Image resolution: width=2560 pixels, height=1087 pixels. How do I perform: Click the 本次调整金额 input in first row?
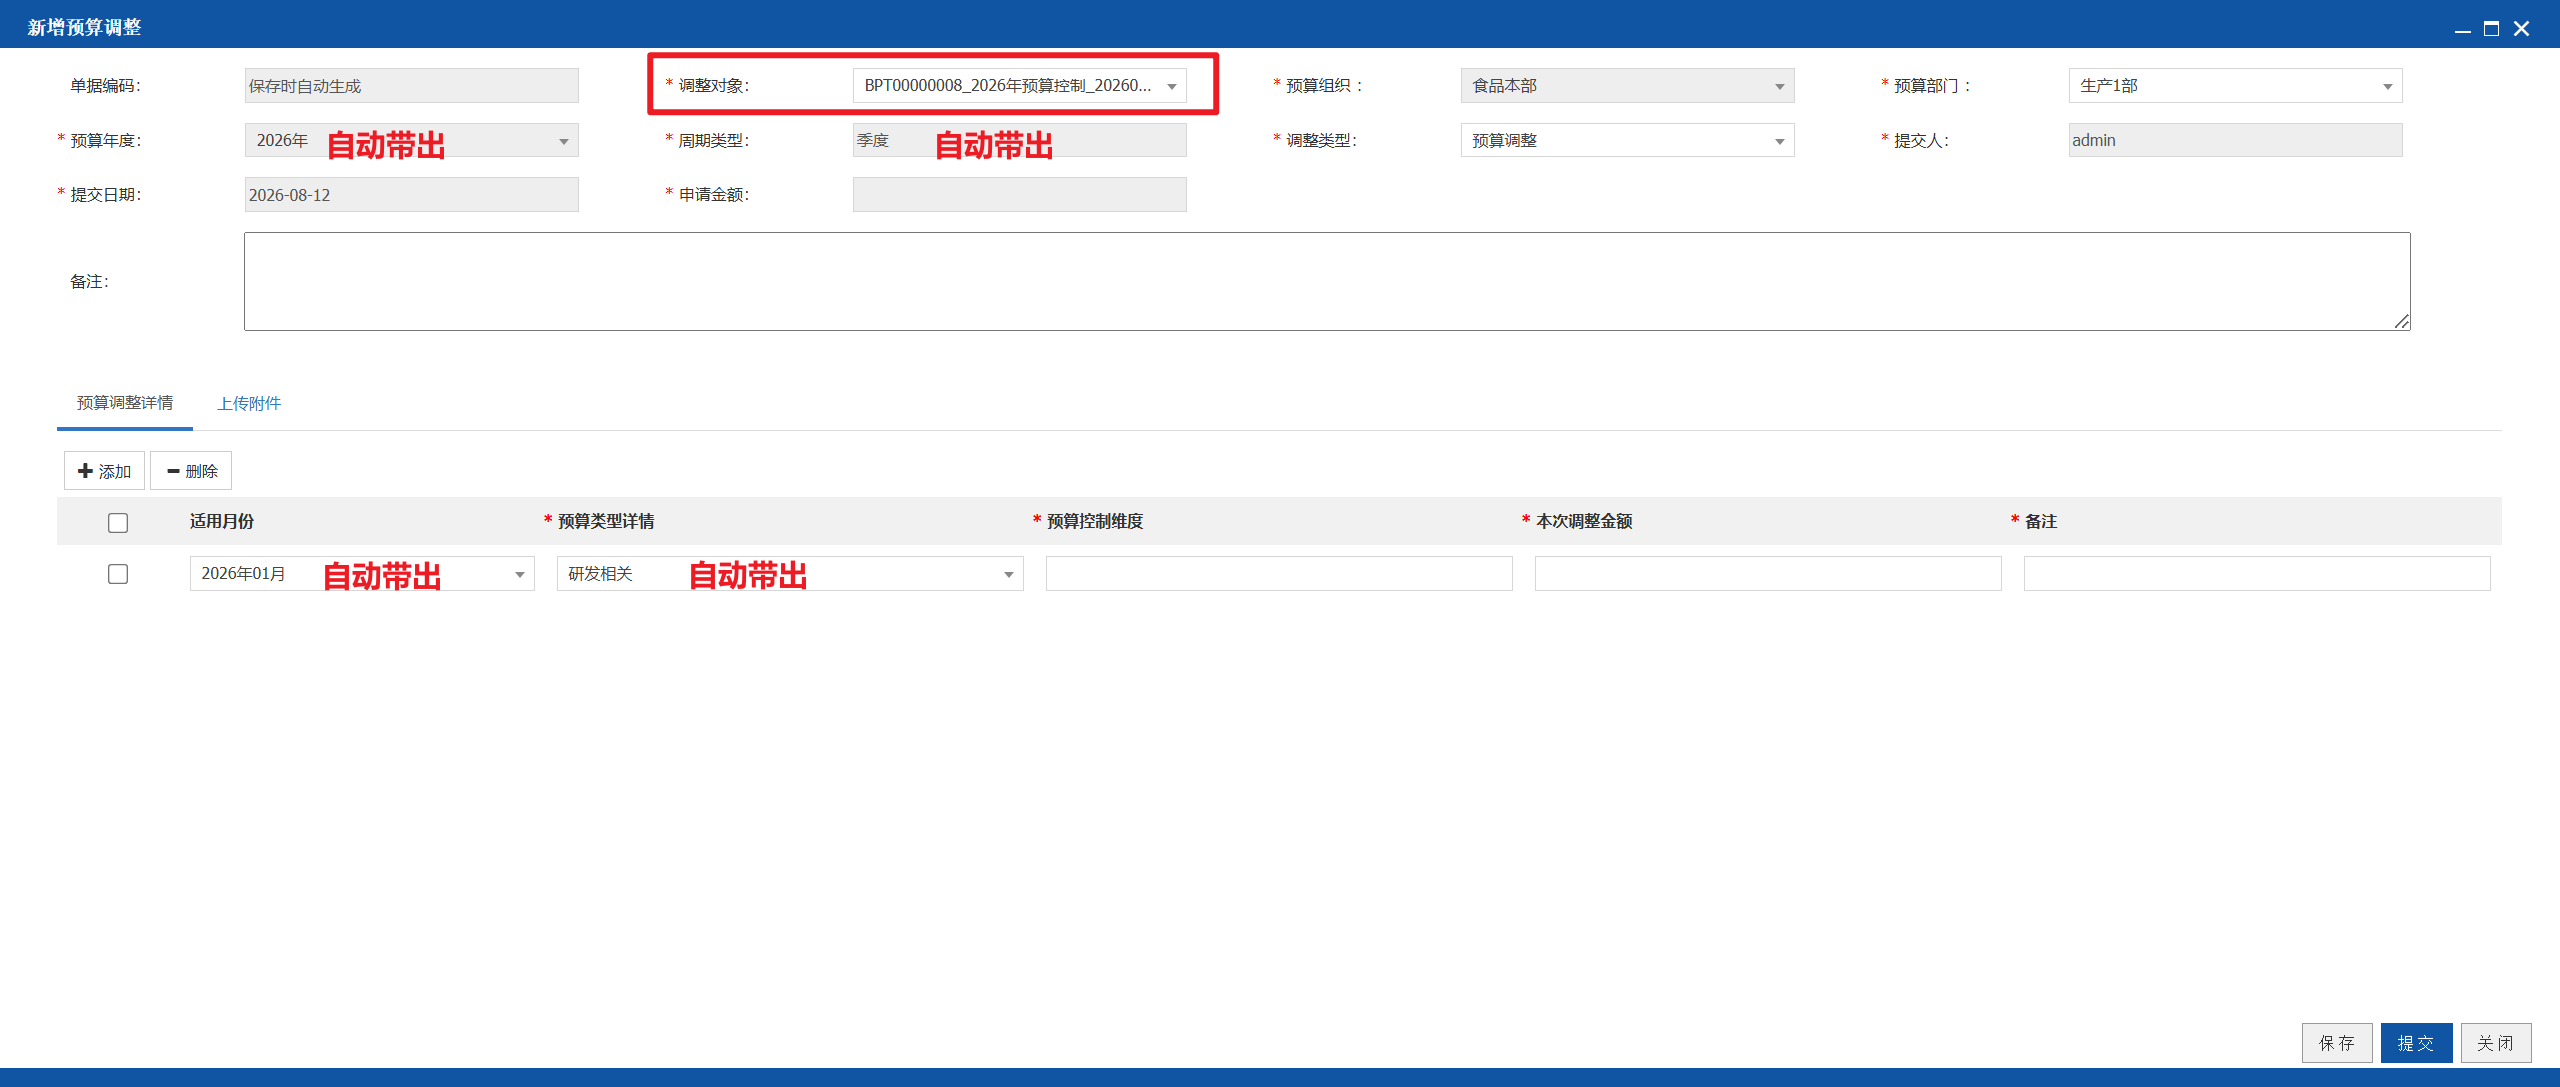pos(1768,574)
